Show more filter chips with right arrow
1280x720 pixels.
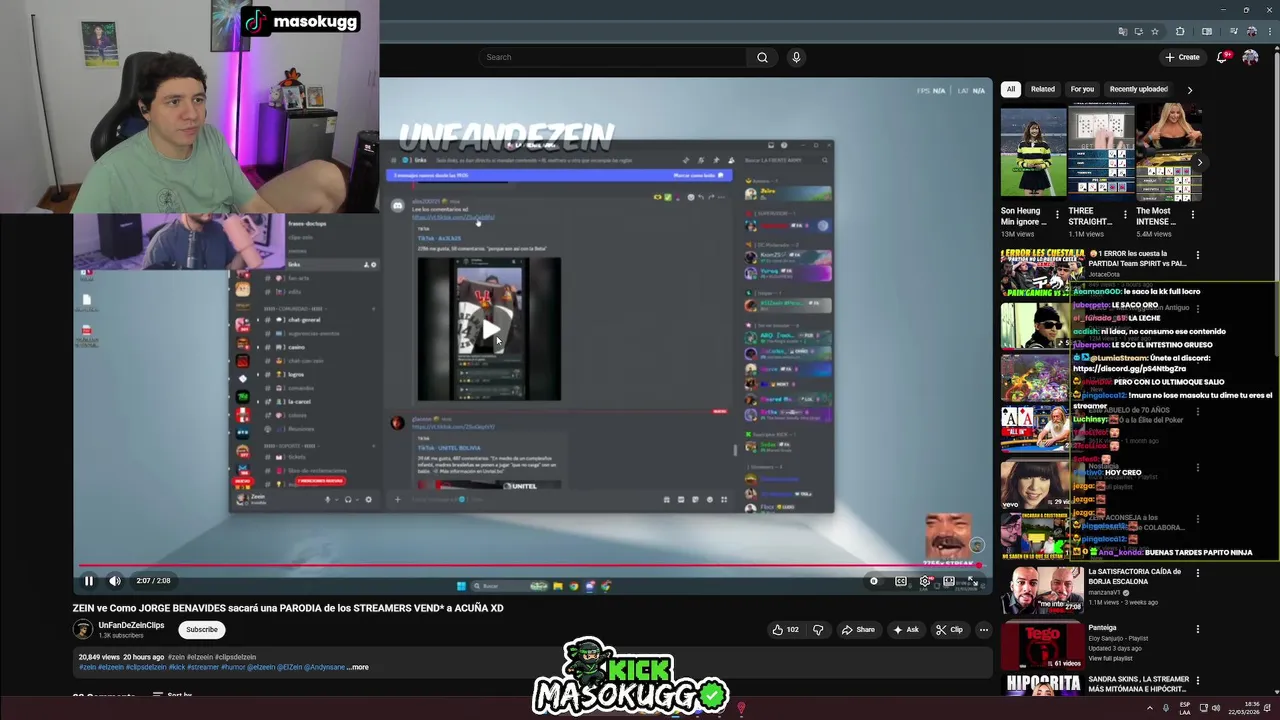coord(1189,90)
